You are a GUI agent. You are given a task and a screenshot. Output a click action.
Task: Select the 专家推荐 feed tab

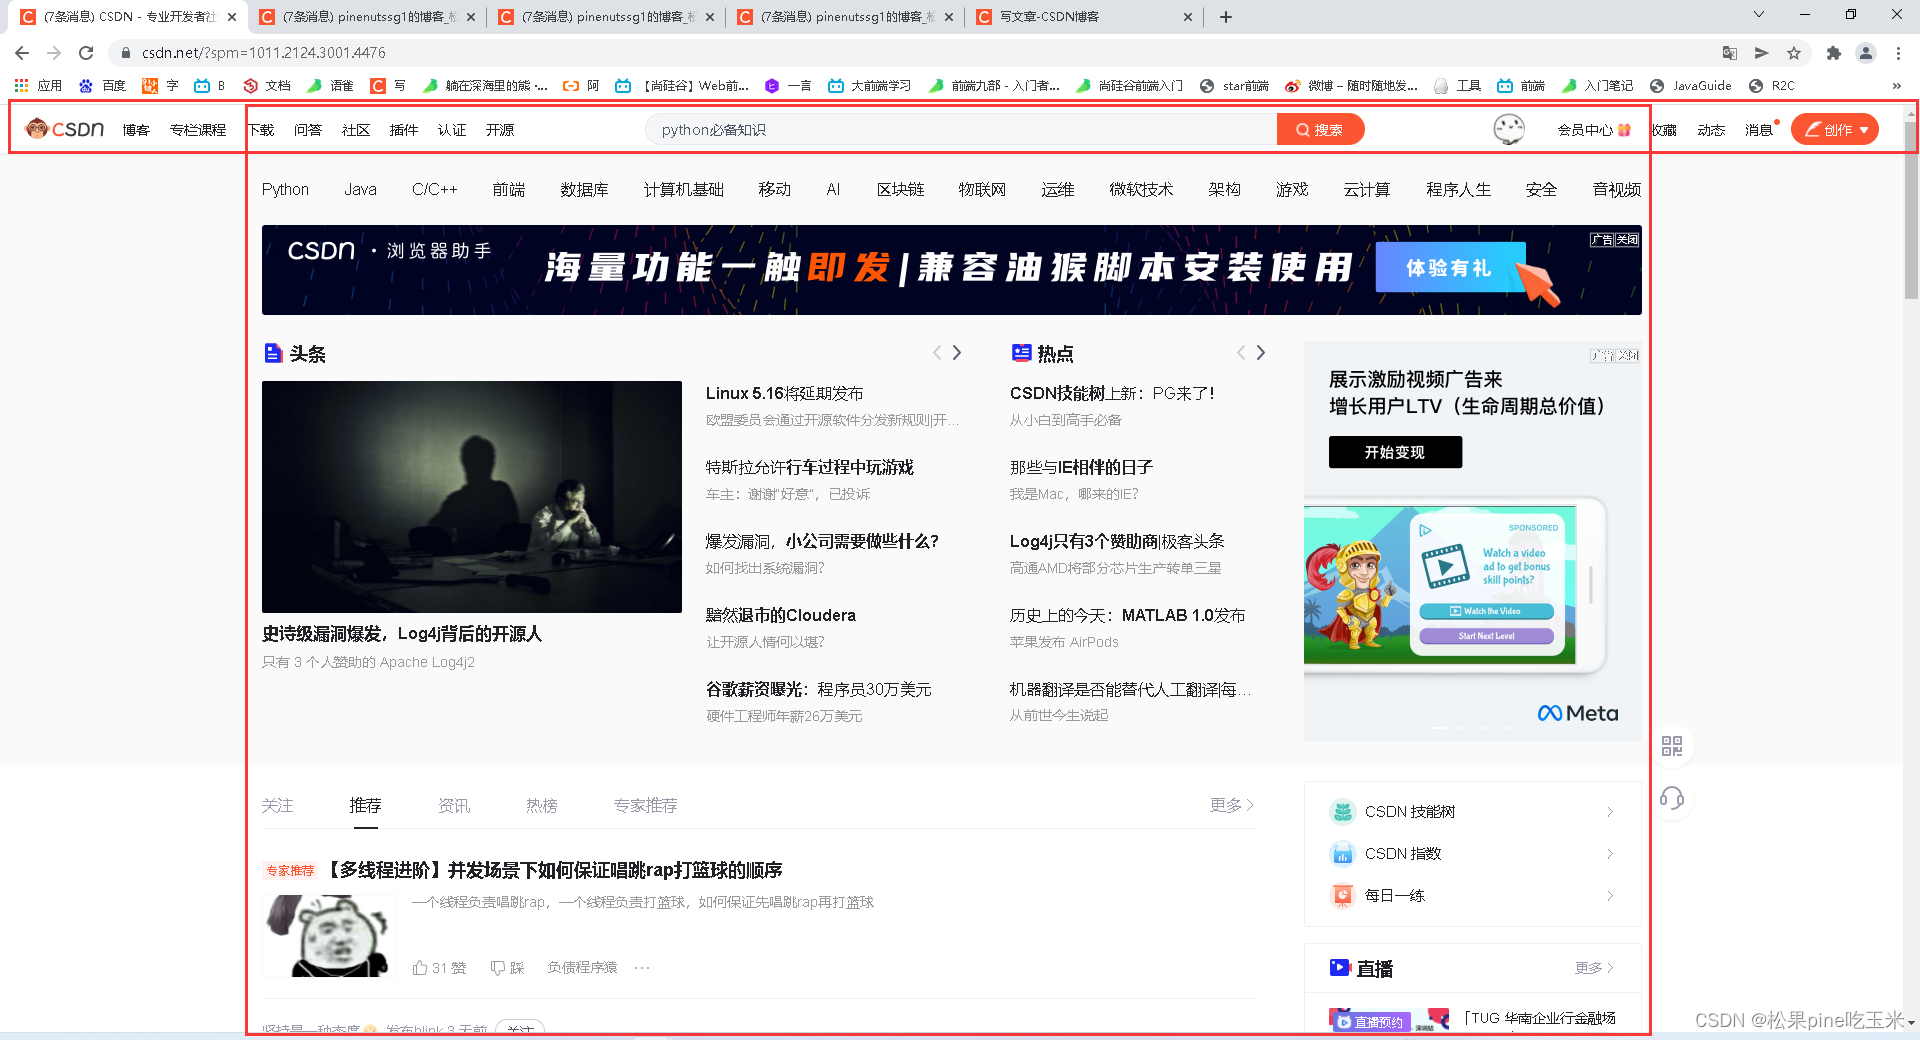point(646,805)
